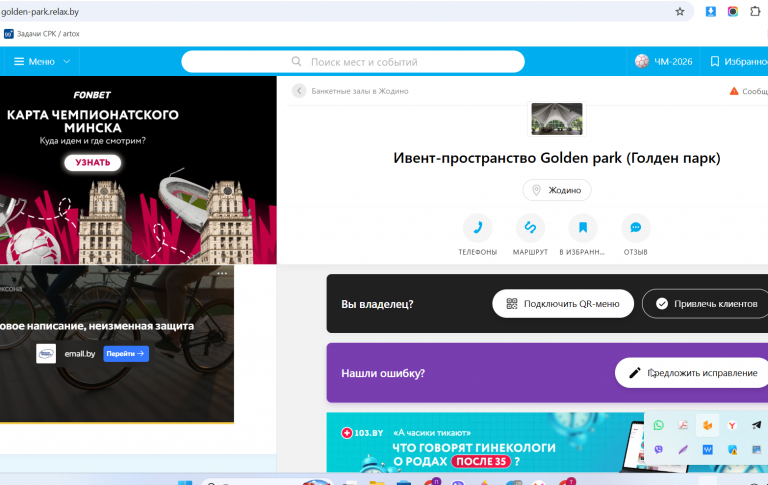Click the blue W tray icon
Screen dimensions: 768x485
coord(708,449)
